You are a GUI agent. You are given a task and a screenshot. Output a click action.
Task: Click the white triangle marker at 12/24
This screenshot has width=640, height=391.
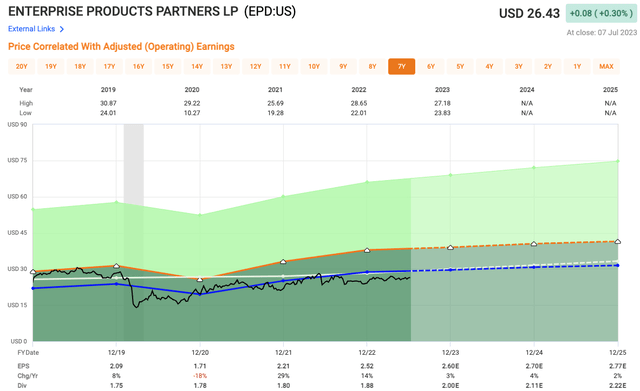(x=534, y=244)
